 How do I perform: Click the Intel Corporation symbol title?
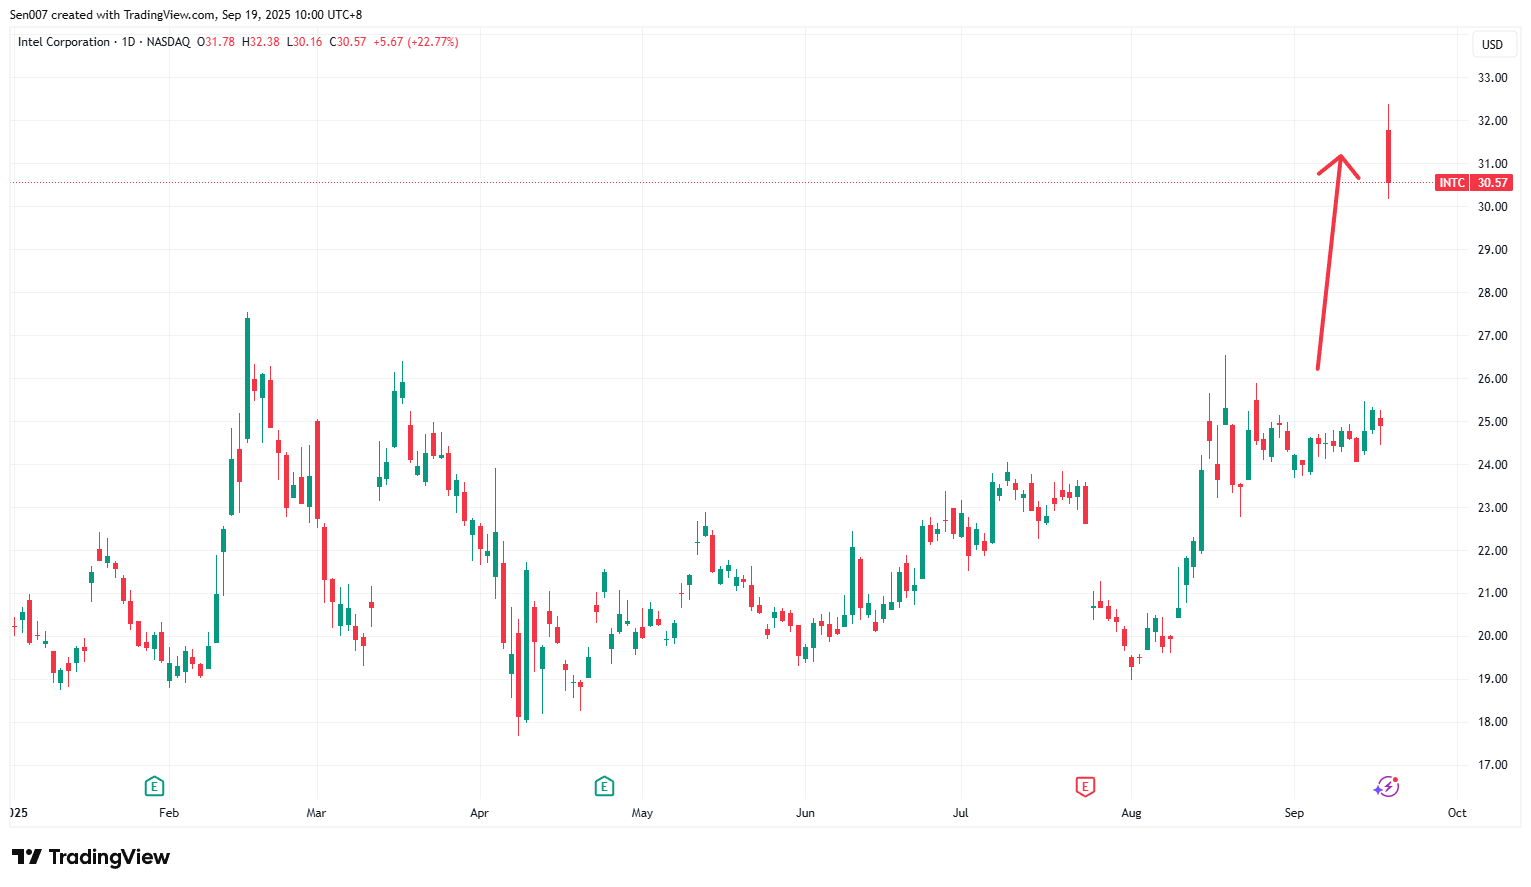click(x=64, y=42)
